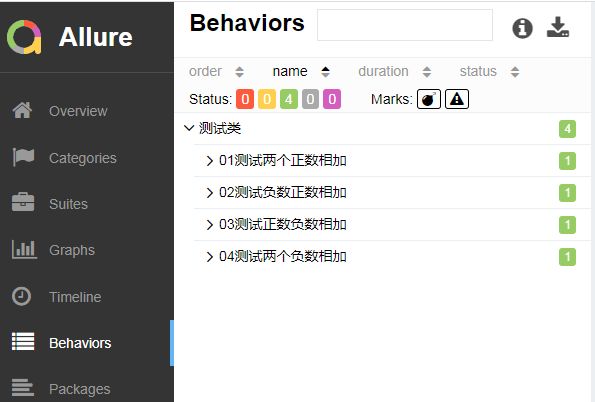Viewport: 595px width, 402px height.
Task: Click the Allure logo icon
Action: click(24, 37)
